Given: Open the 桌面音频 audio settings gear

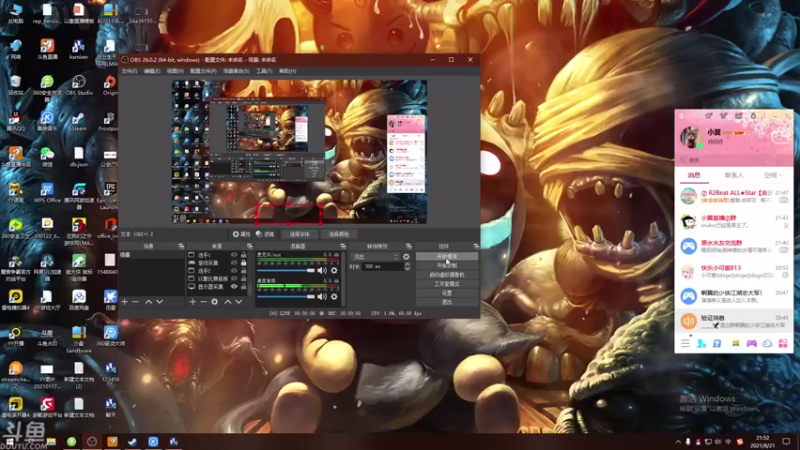Looking at the screenshot, I should (334, 296).
